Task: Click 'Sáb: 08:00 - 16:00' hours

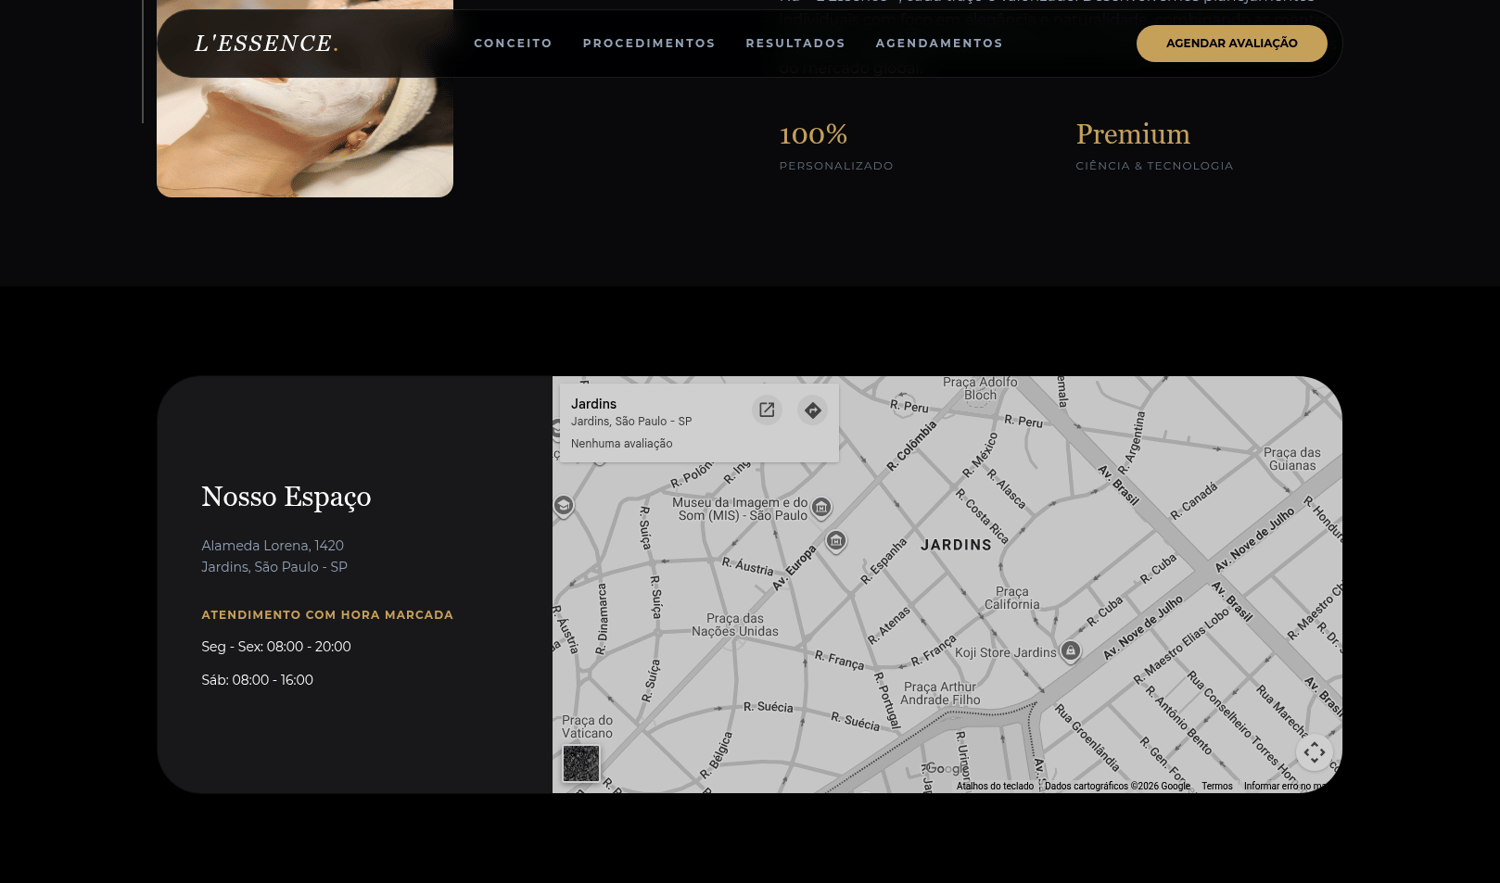Action: tap(257, 680)
